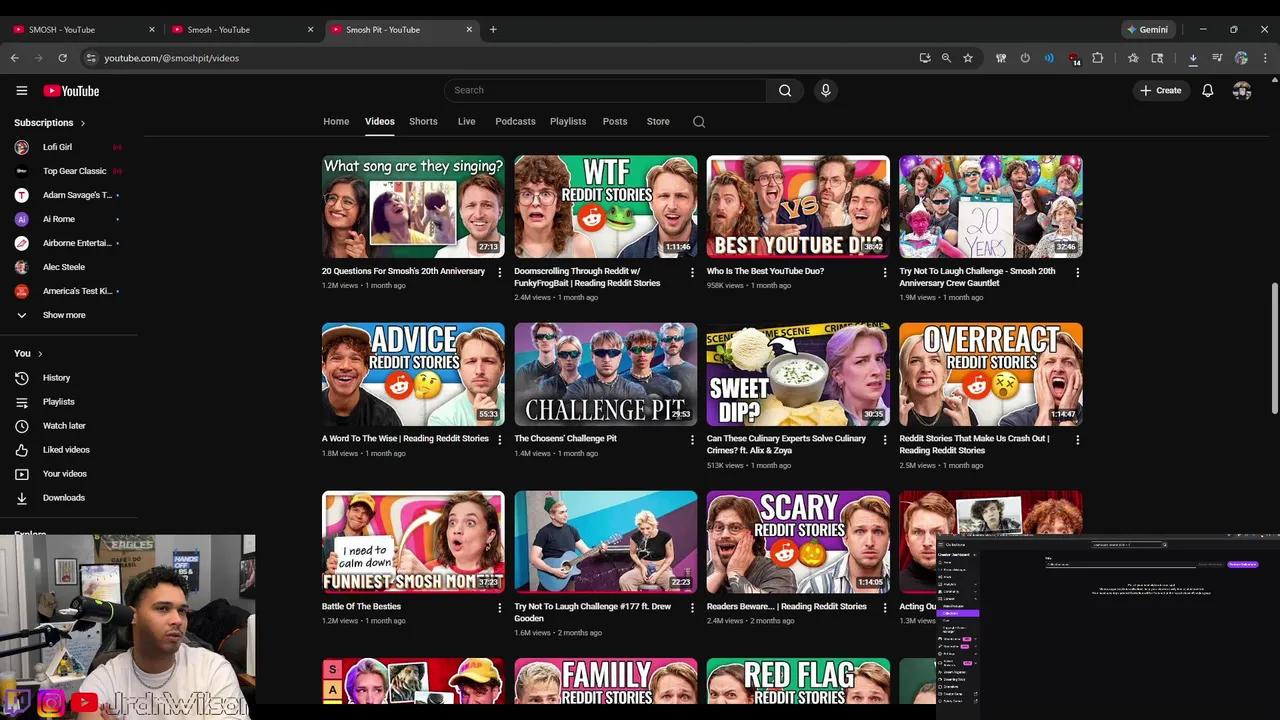
Task: Activate voice search microphone
Action: 825,90
